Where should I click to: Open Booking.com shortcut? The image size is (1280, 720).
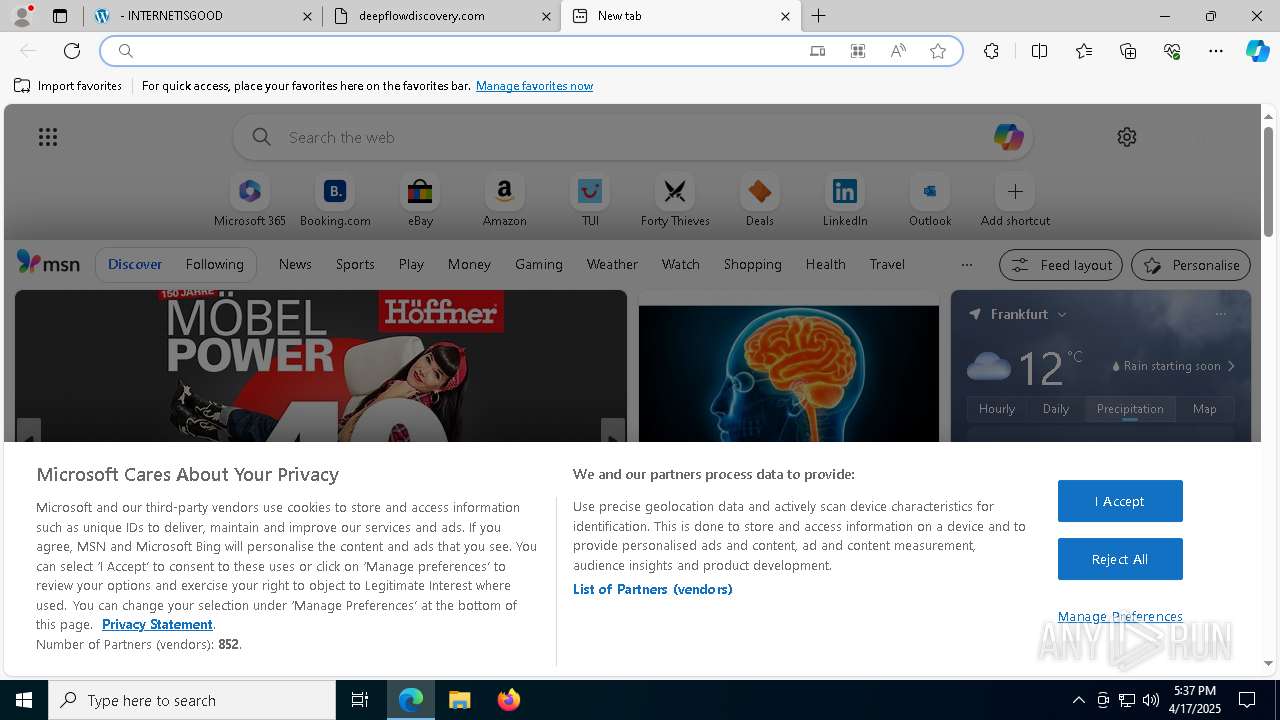click(335, 201)
